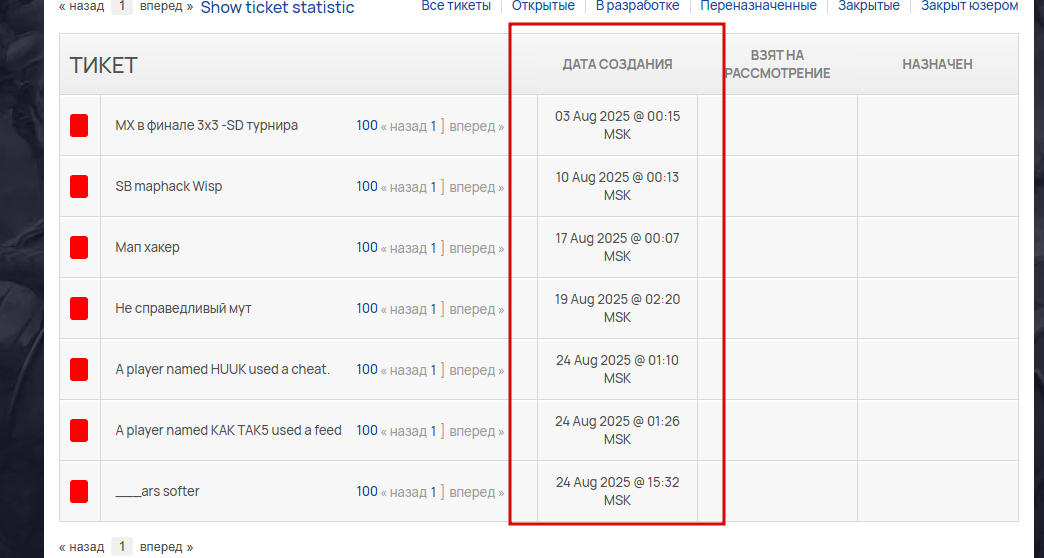
Task: Select the Открытые tickets filter
Action: [x=543, y=6]
